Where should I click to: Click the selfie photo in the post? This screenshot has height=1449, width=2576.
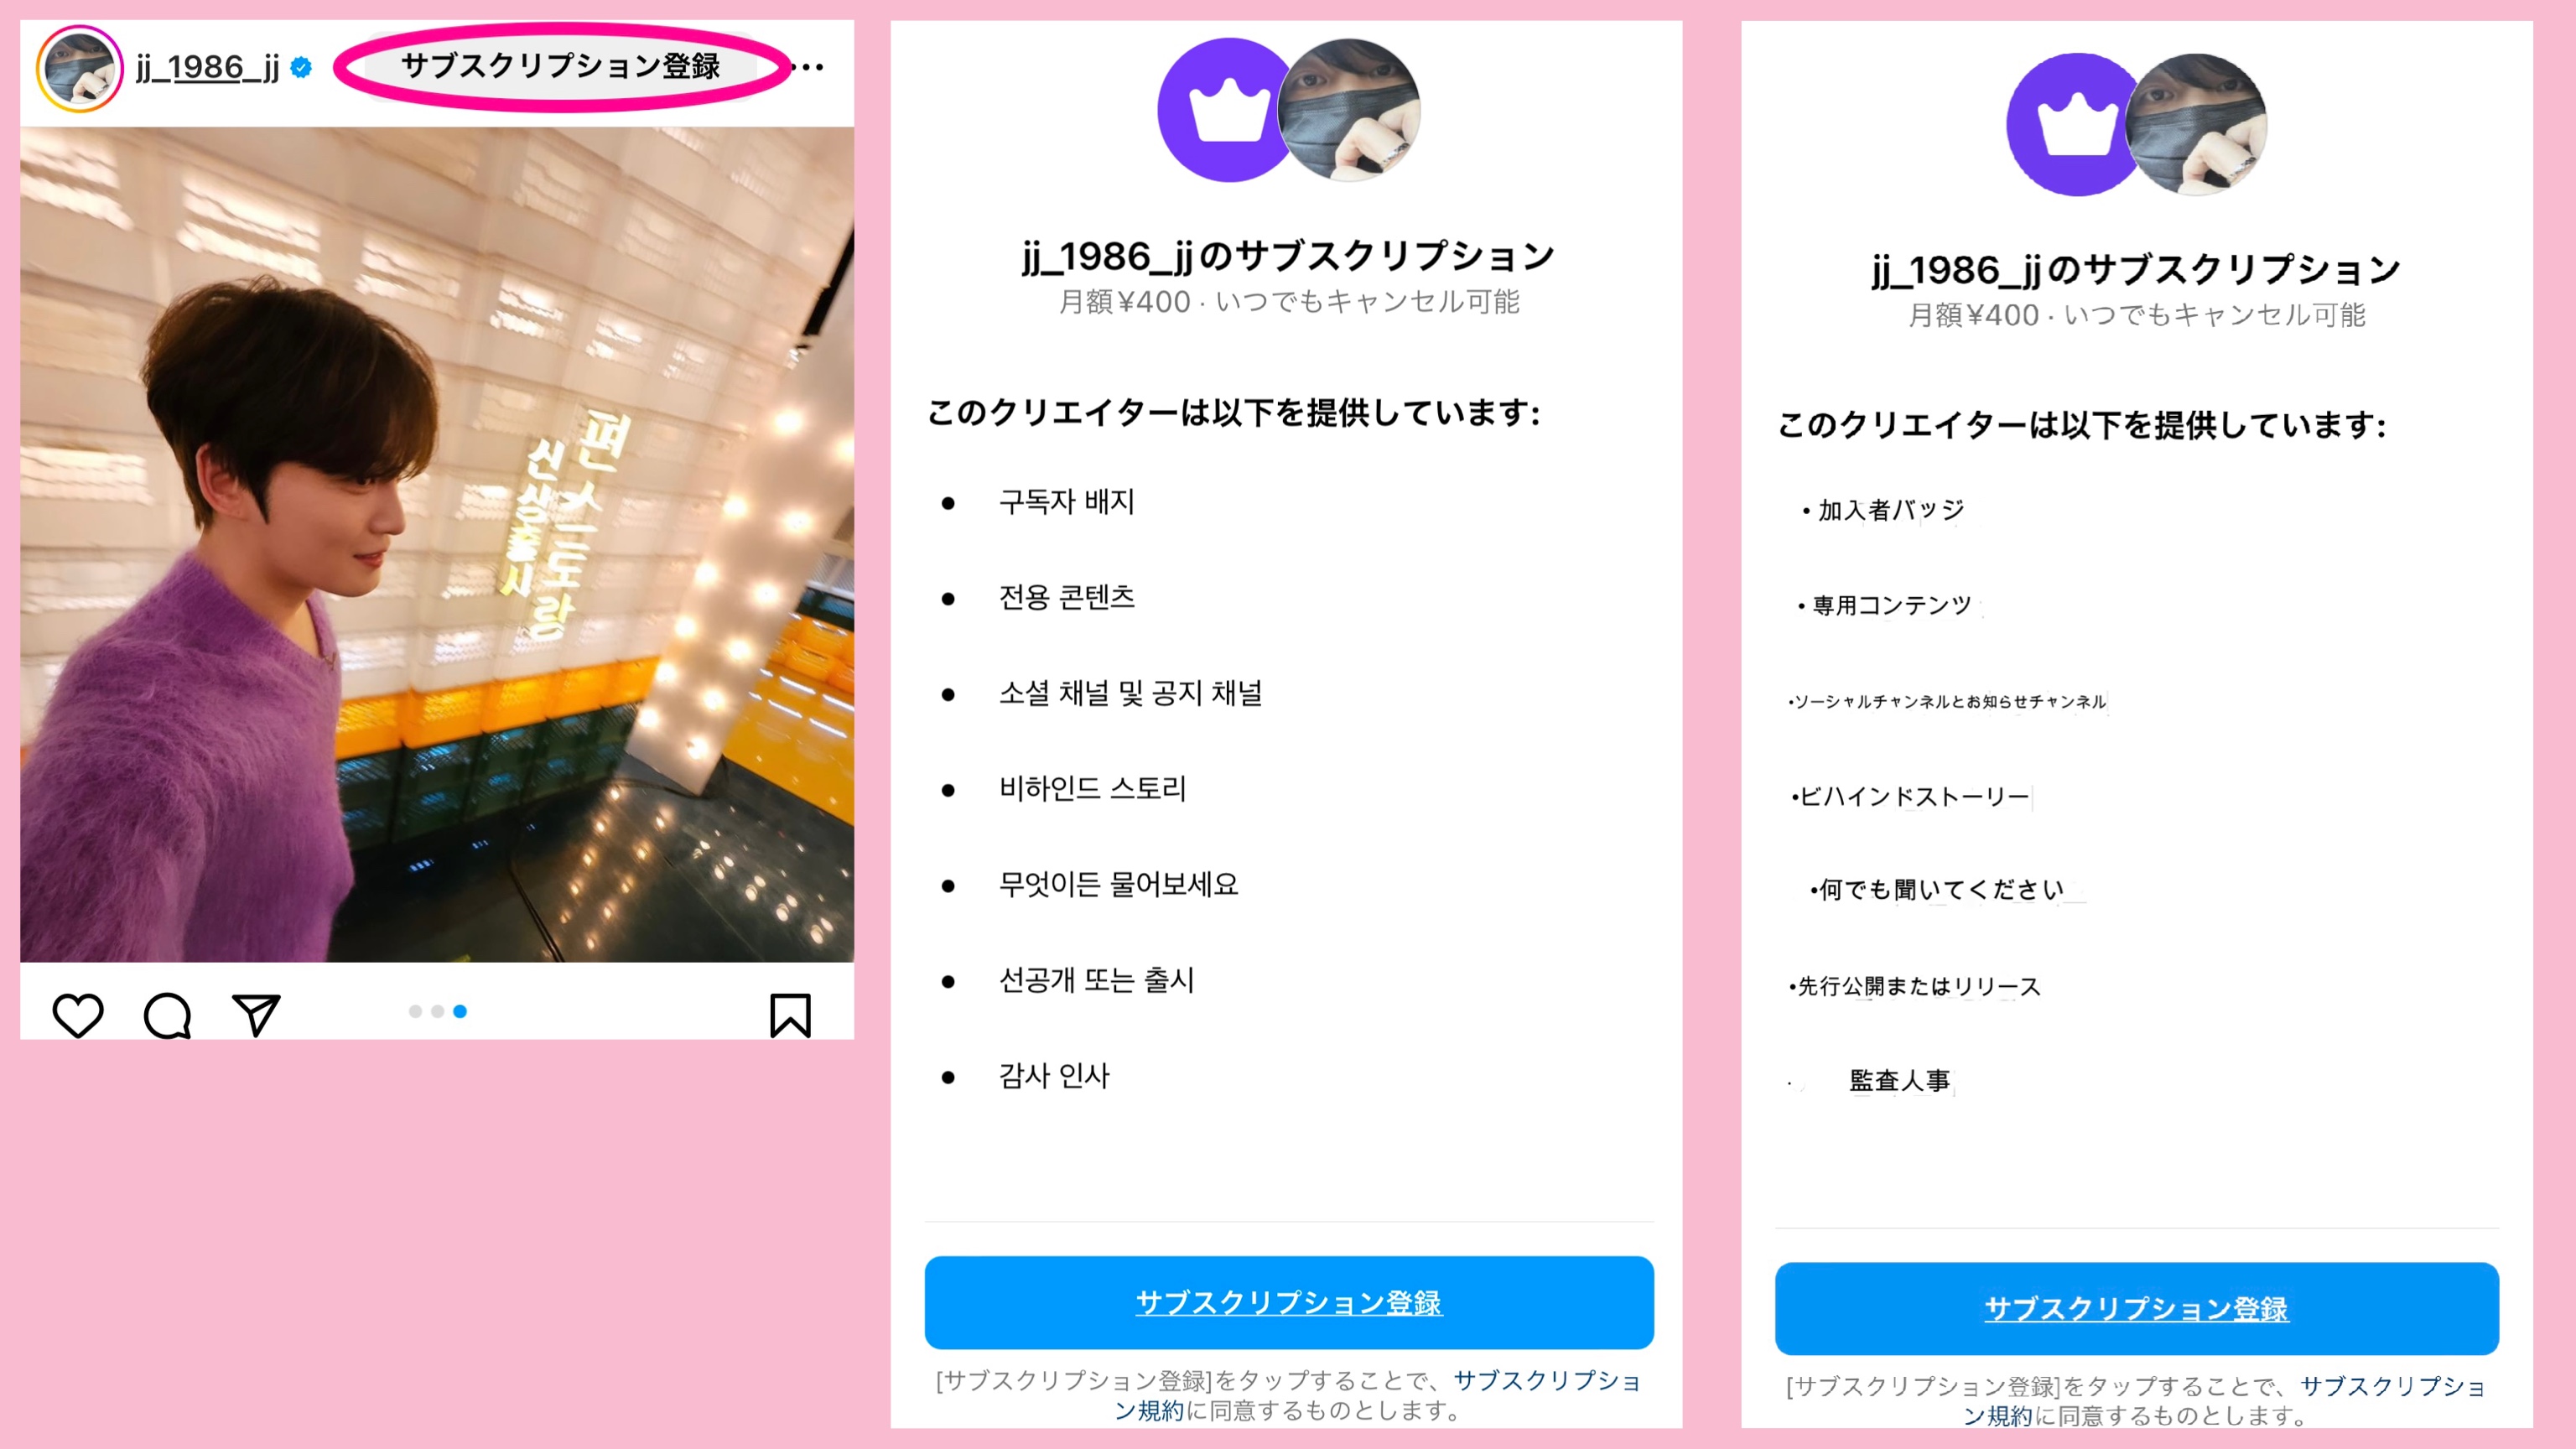tap(437, 544)
